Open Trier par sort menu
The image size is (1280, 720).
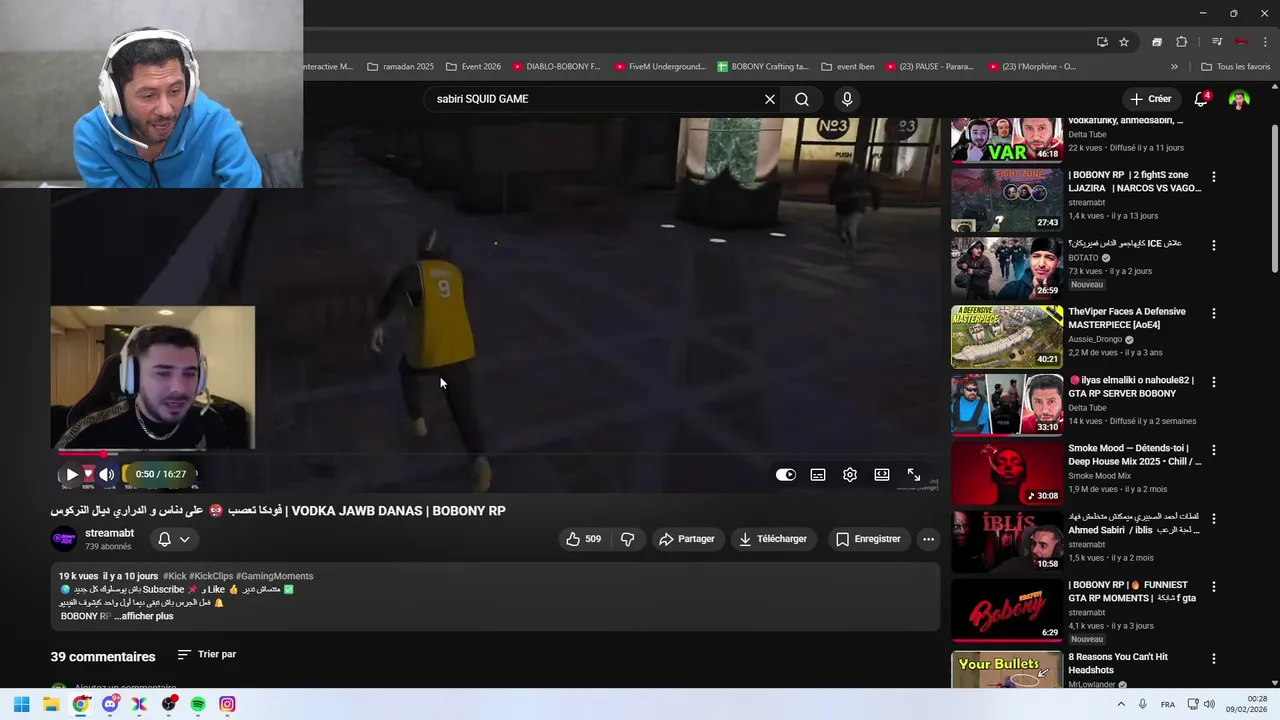tap(207, 654)
